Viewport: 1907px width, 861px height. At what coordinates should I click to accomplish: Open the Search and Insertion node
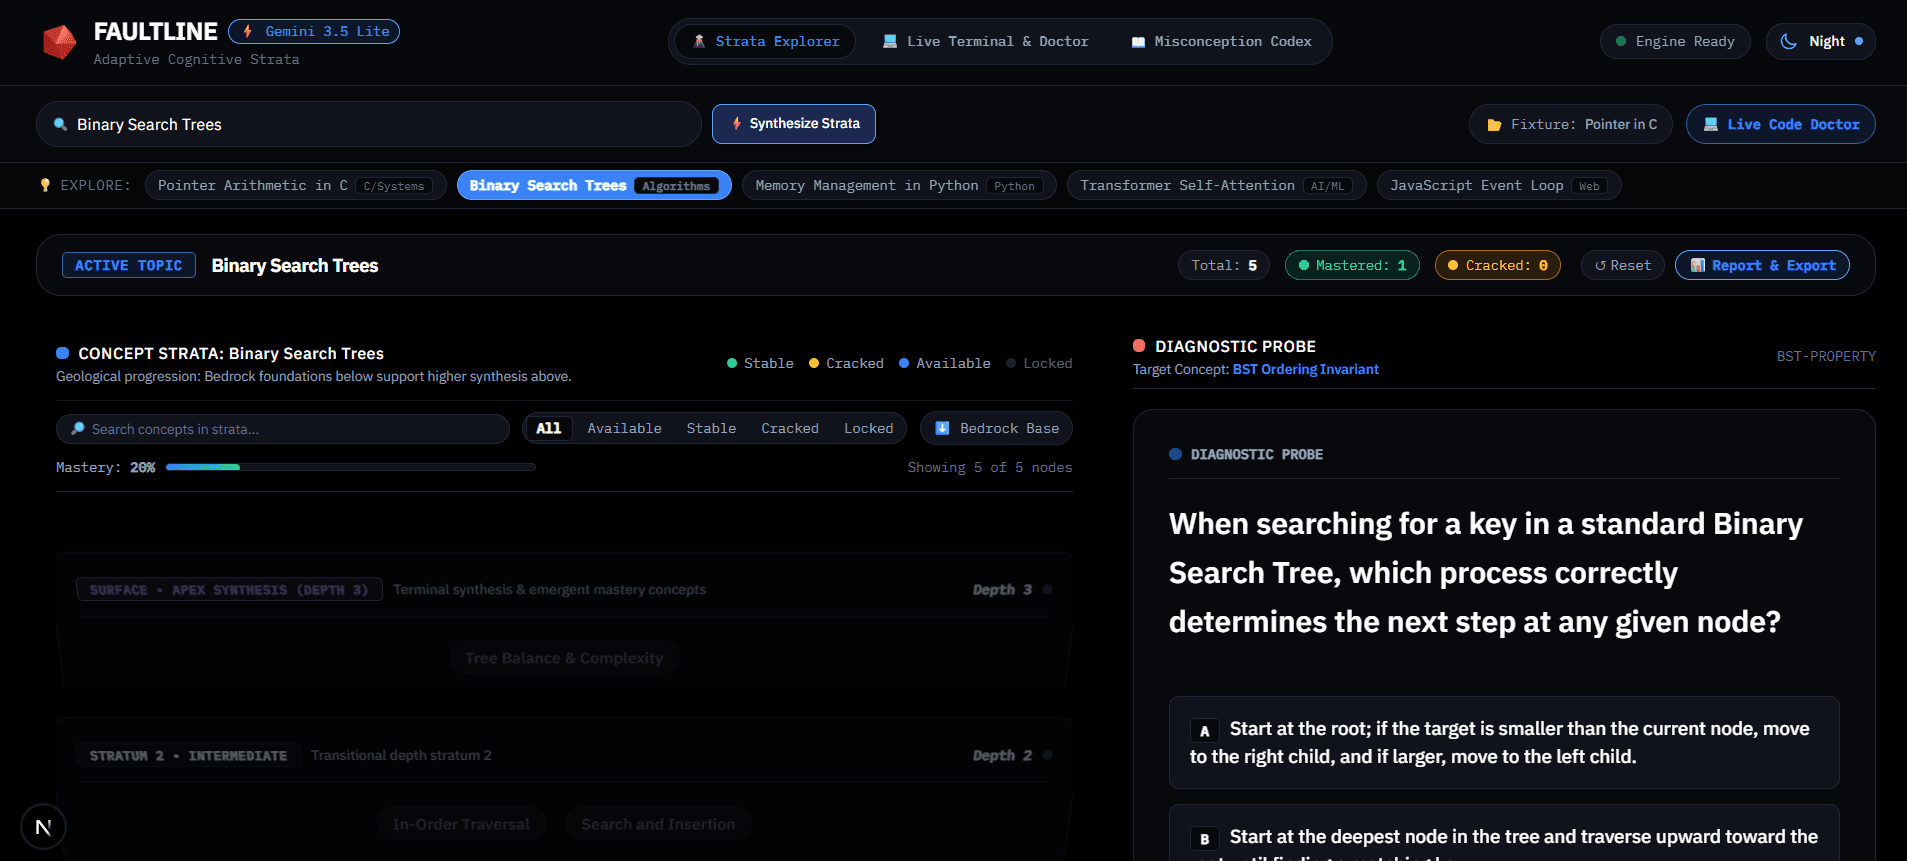tap(658, 824)
